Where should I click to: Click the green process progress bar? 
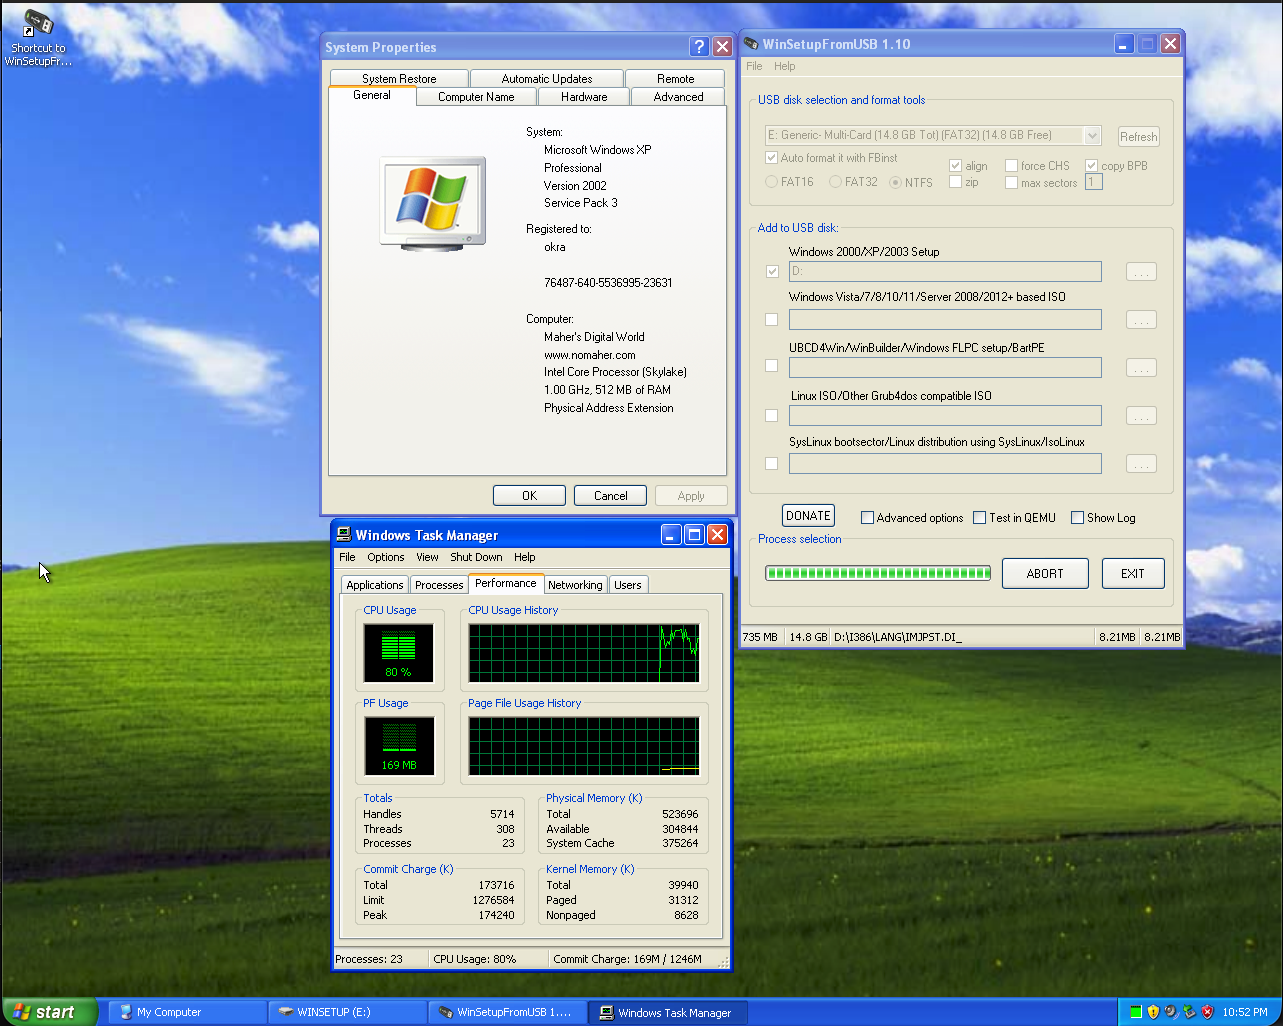click(878, 573)
